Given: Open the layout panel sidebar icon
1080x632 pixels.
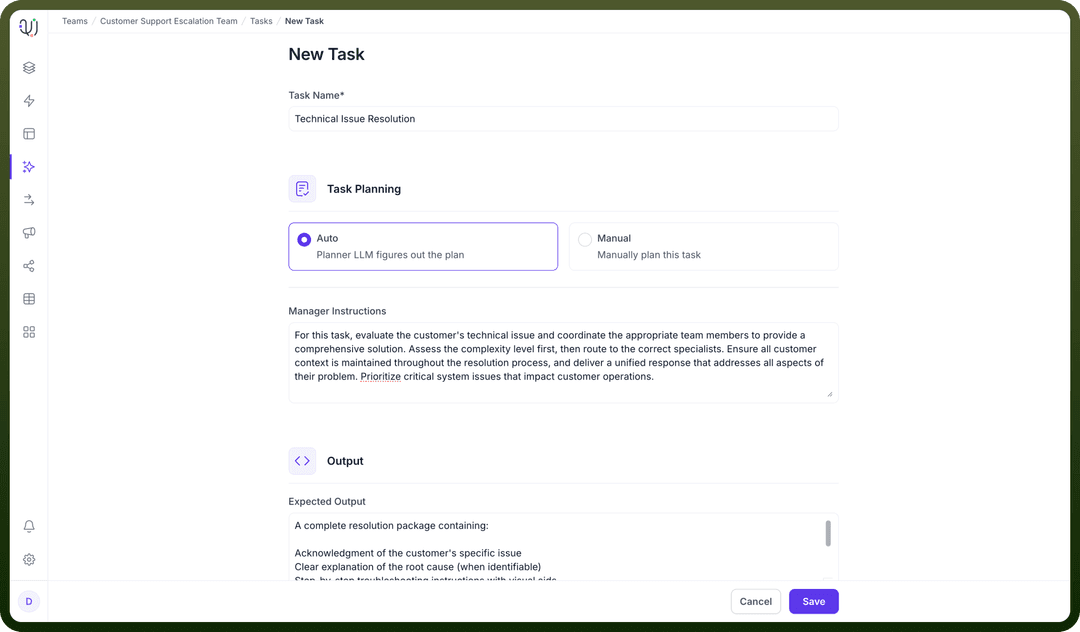Looking at the screenshot, I should pos(29,134).
